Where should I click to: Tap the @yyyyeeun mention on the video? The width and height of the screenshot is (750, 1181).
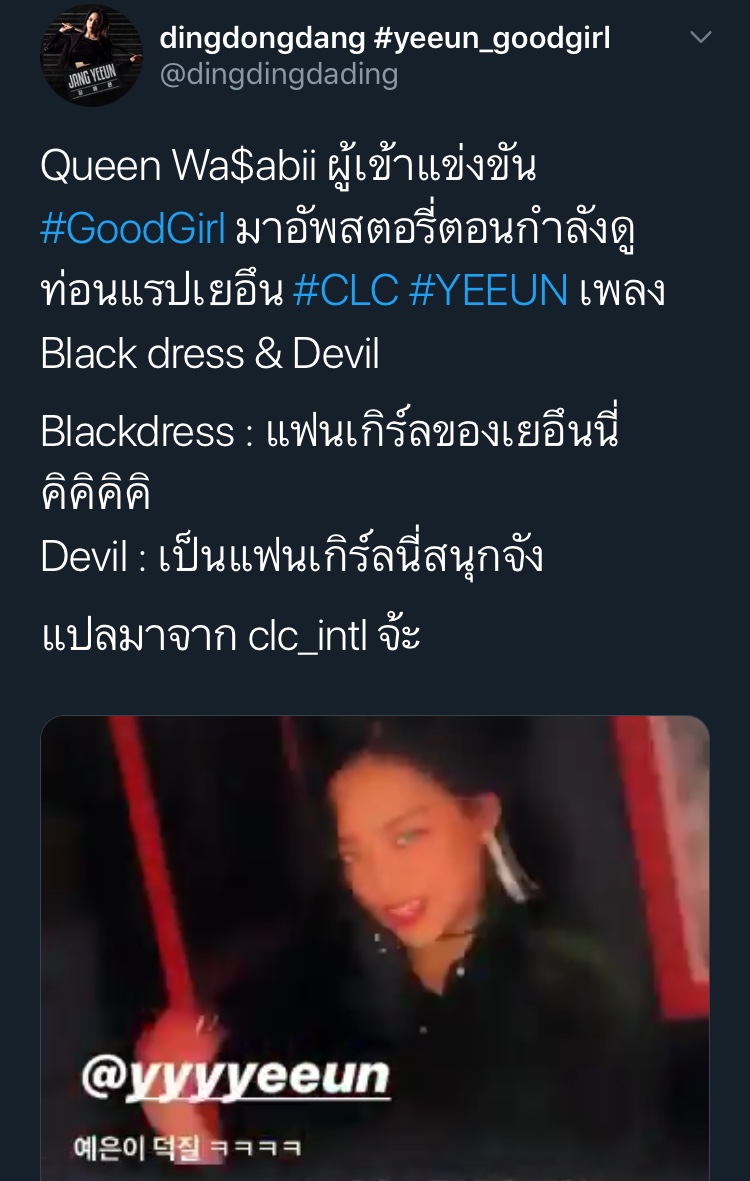[x=235, y=1077]
